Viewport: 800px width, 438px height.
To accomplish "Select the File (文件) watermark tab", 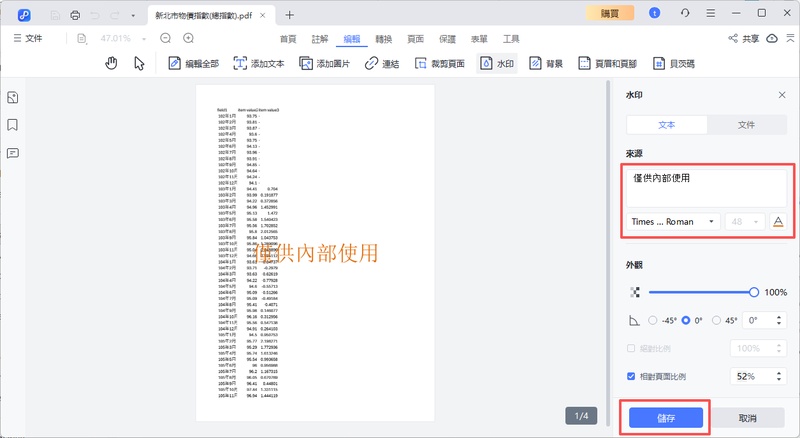I will click(746, 125).
